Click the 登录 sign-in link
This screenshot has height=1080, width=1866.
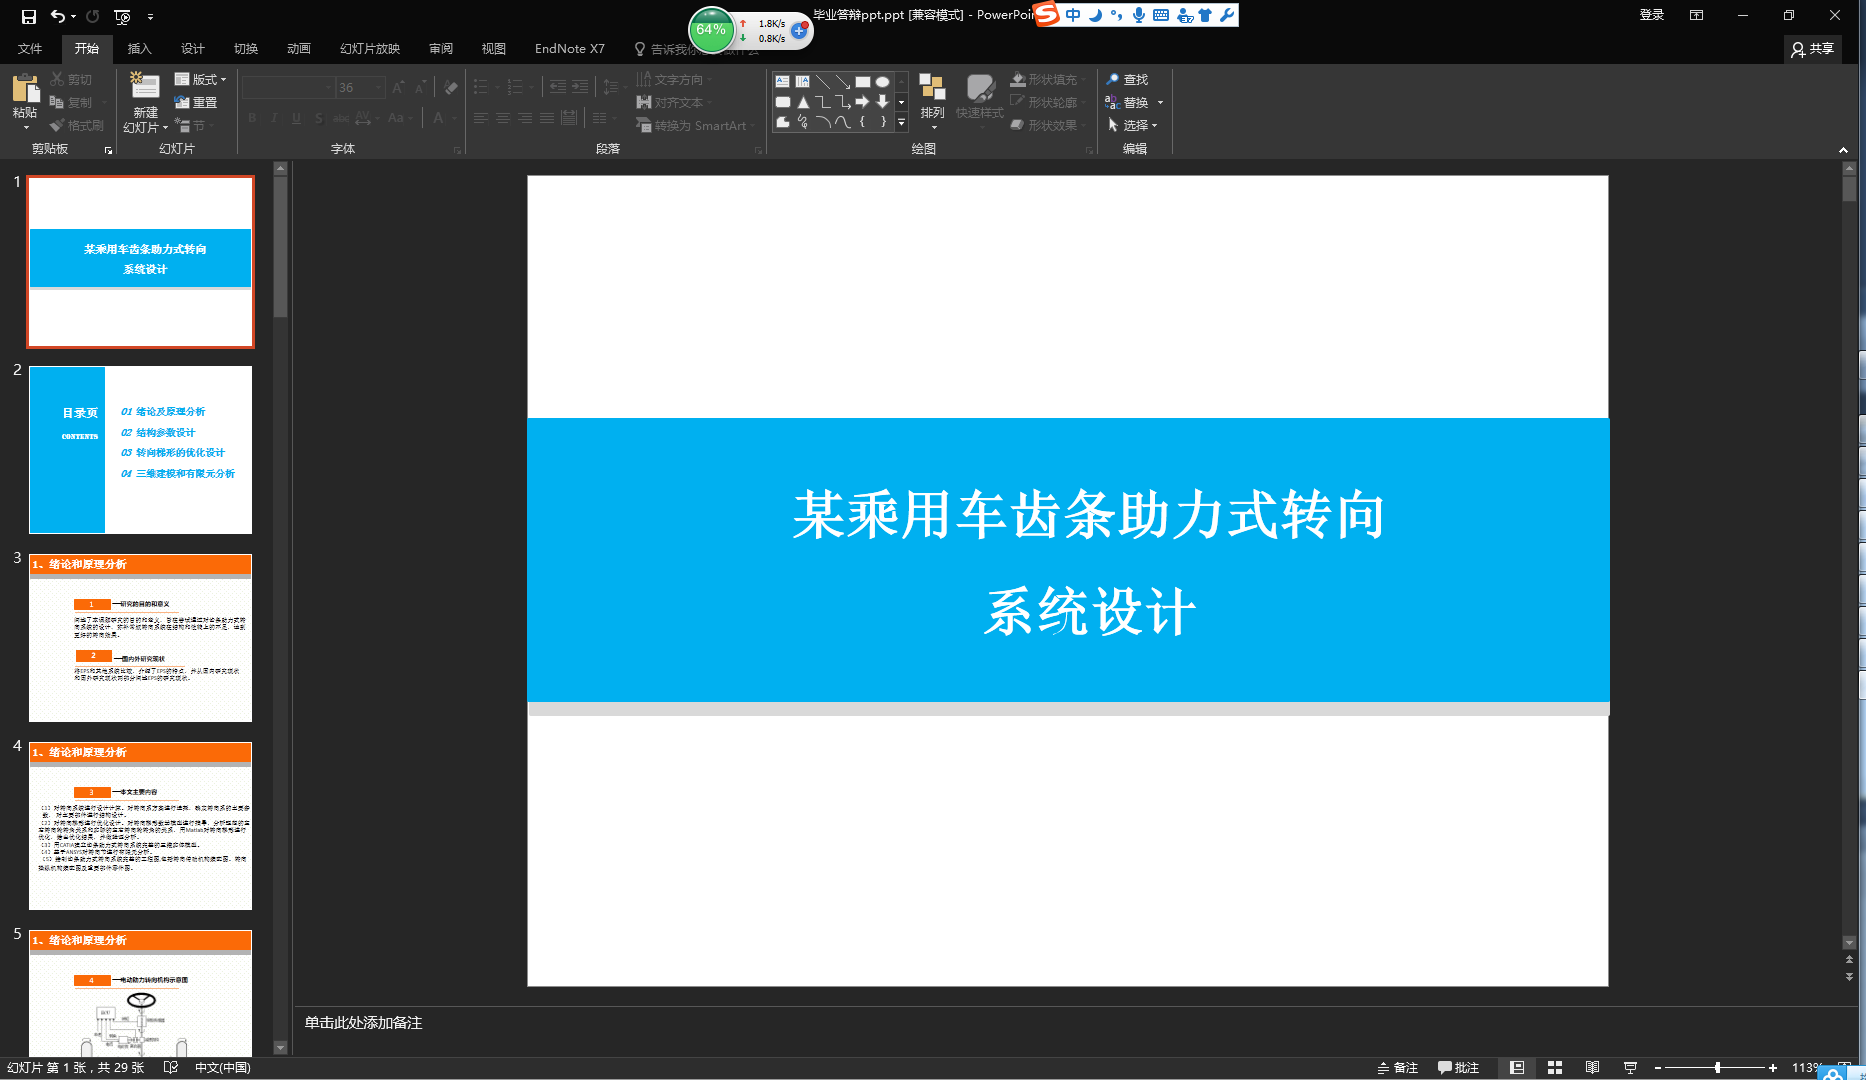click(x=1652, y=15)
